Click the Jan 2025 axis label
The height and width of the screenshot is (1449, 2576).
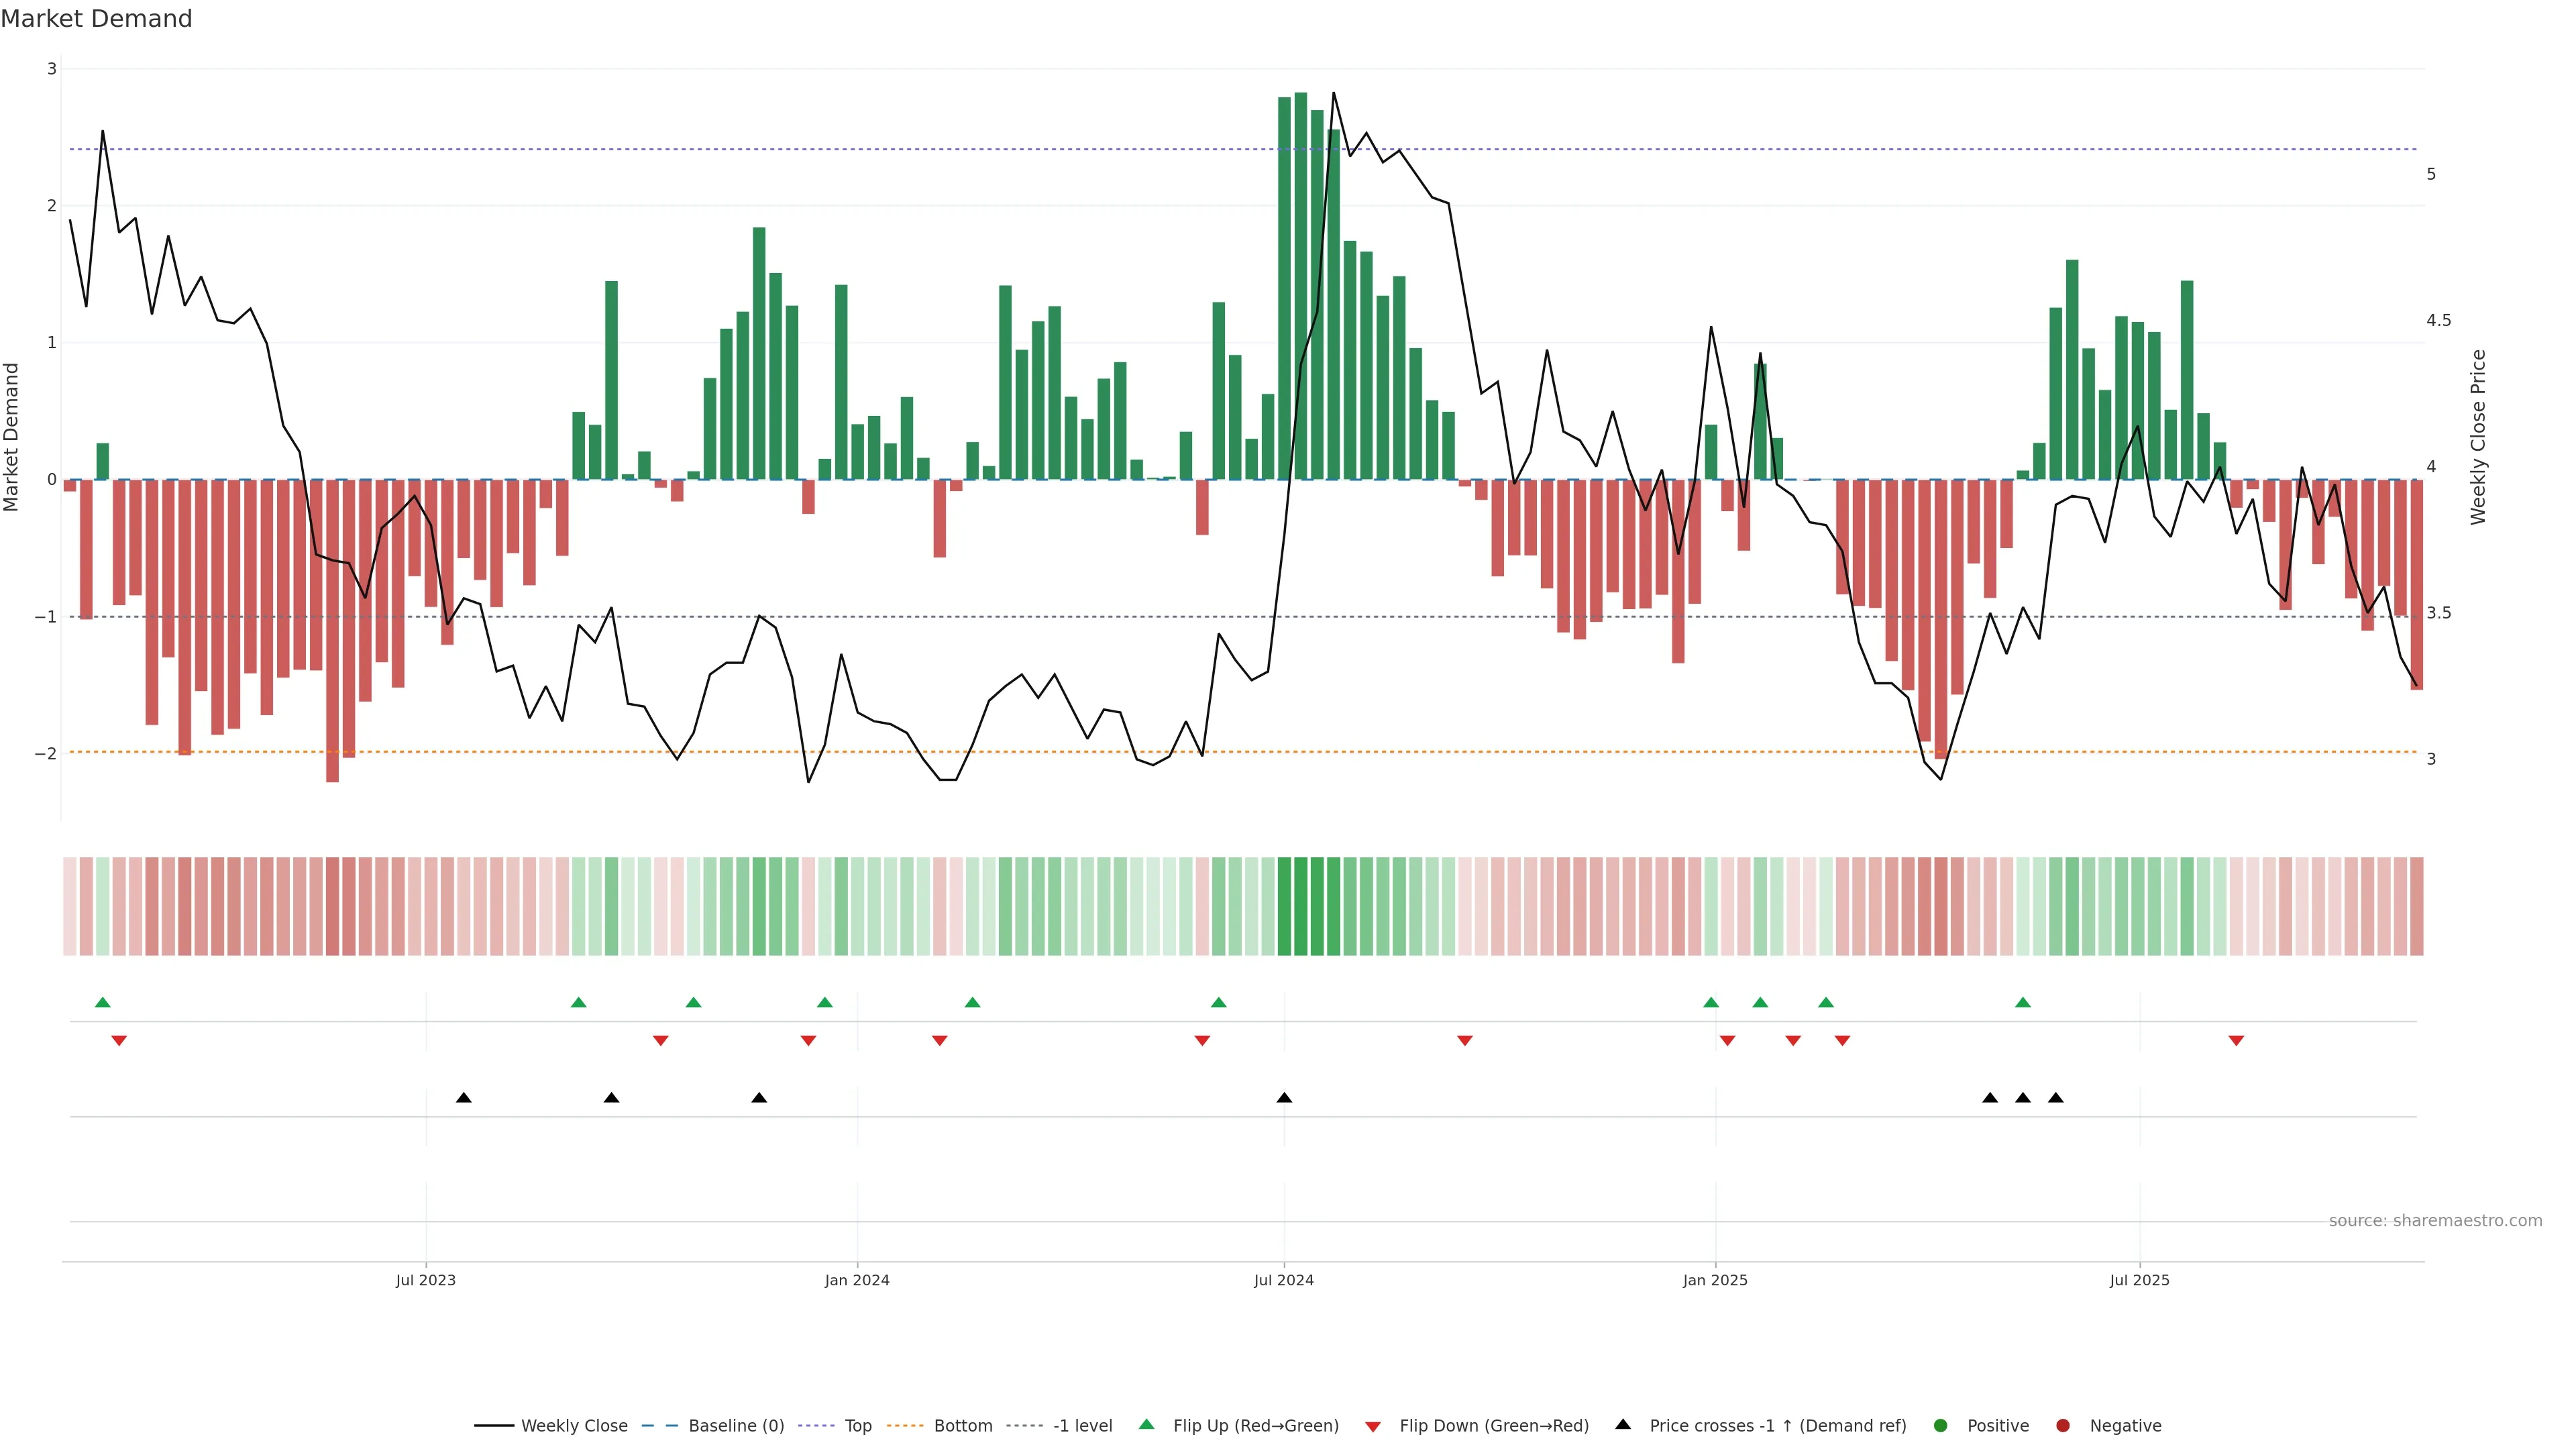[1715, 1280]
